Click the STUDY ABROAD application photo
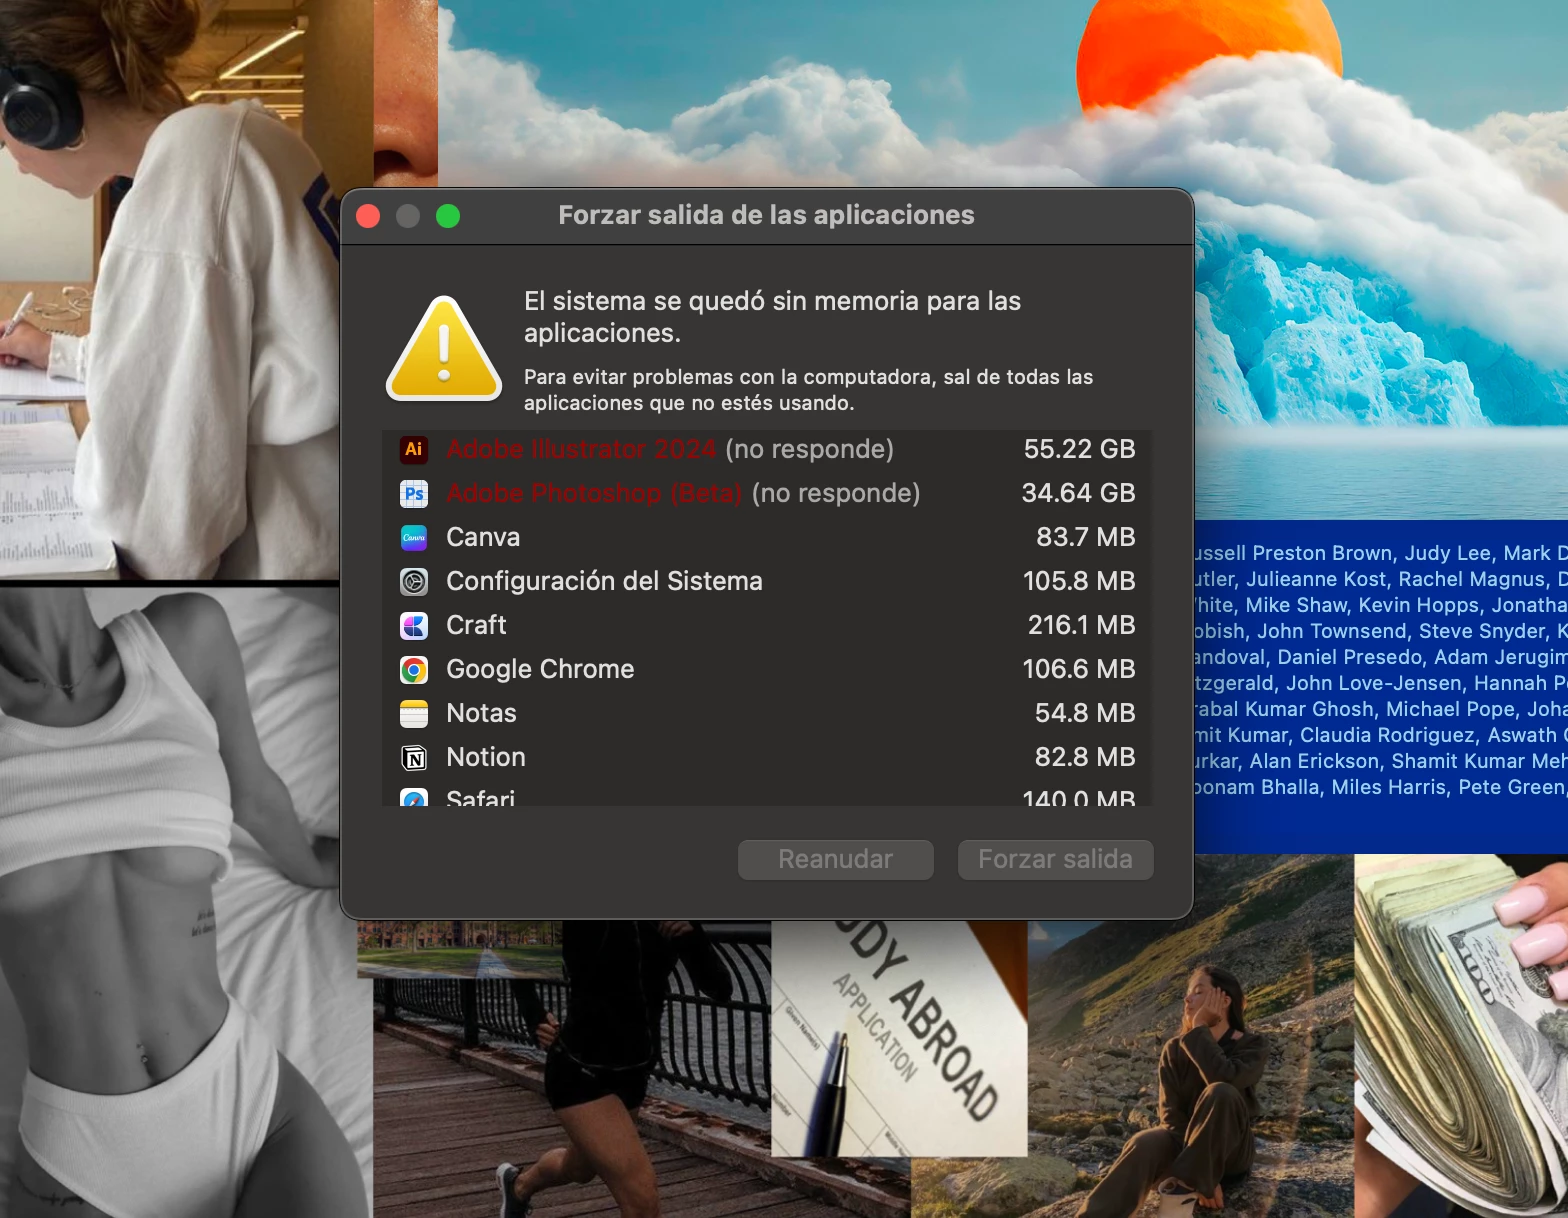This screenshot has height=1218, width=1568. coord(899,1039)
